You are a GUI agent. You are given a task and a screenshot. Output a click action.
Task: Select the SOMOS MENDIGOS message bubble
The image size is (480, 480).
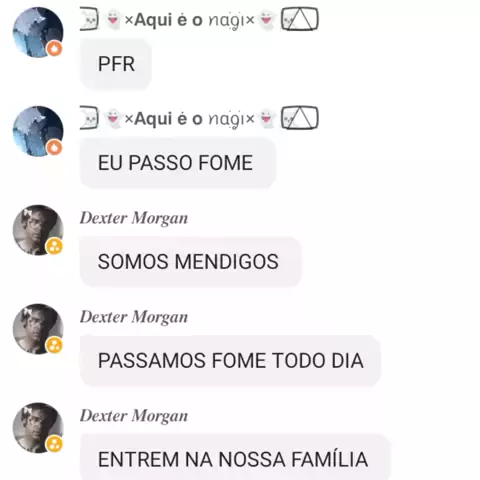(x=191, y=261)
